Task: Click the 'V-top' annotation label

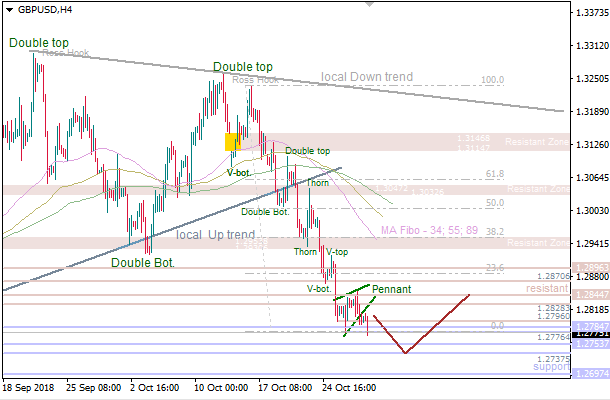Action: 336,252
